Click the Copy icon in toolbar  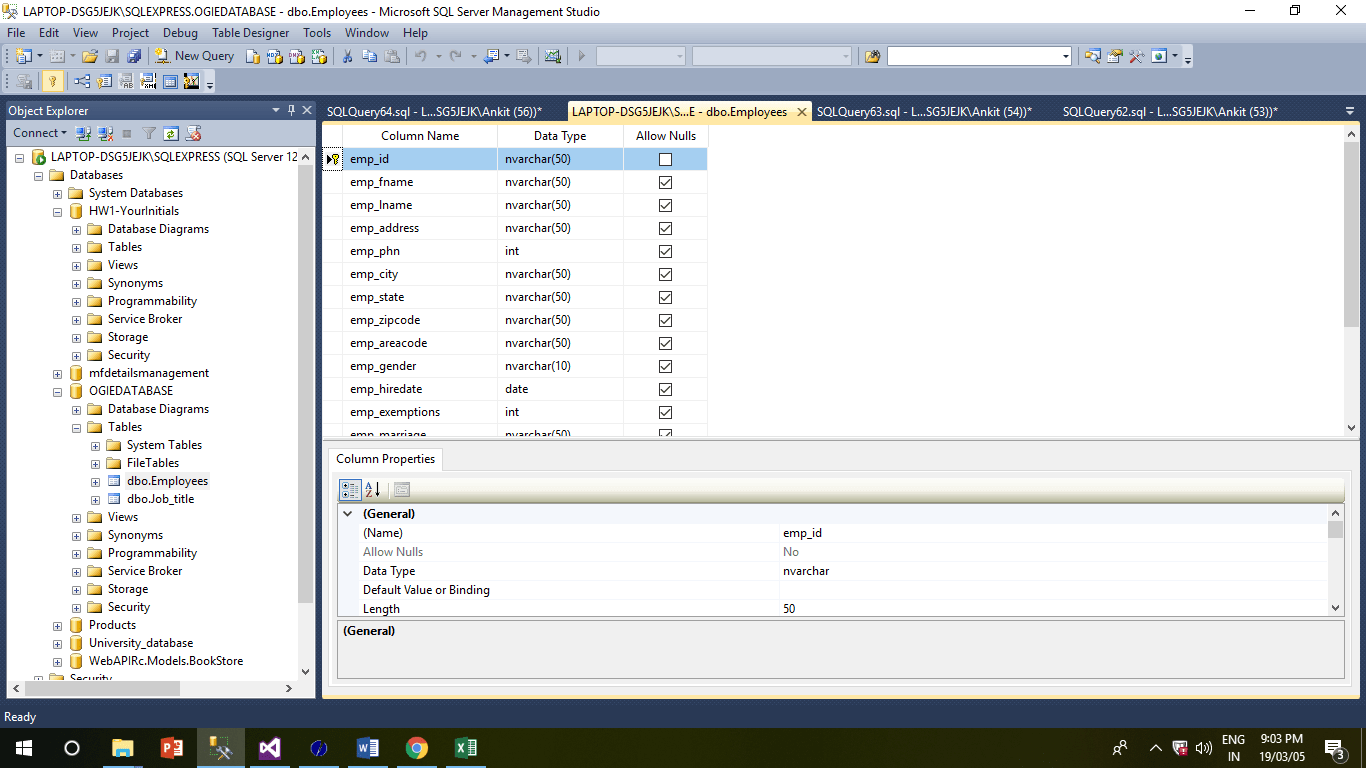pos(369,56)
